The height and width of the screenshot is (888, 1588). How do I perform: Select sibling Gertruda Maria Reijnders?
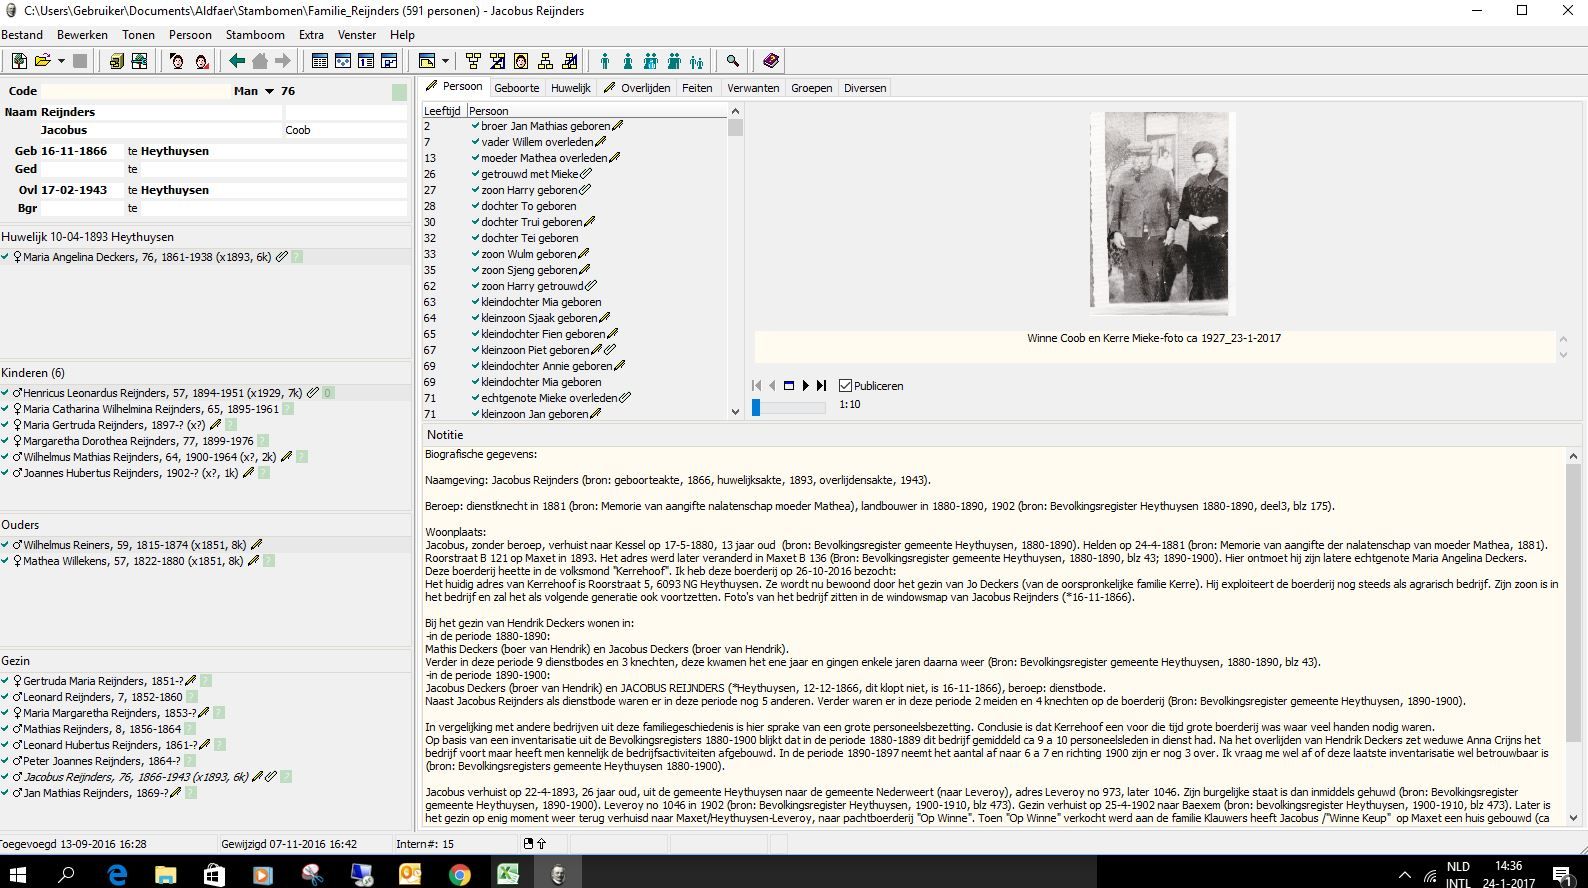(x=103, y=681)
